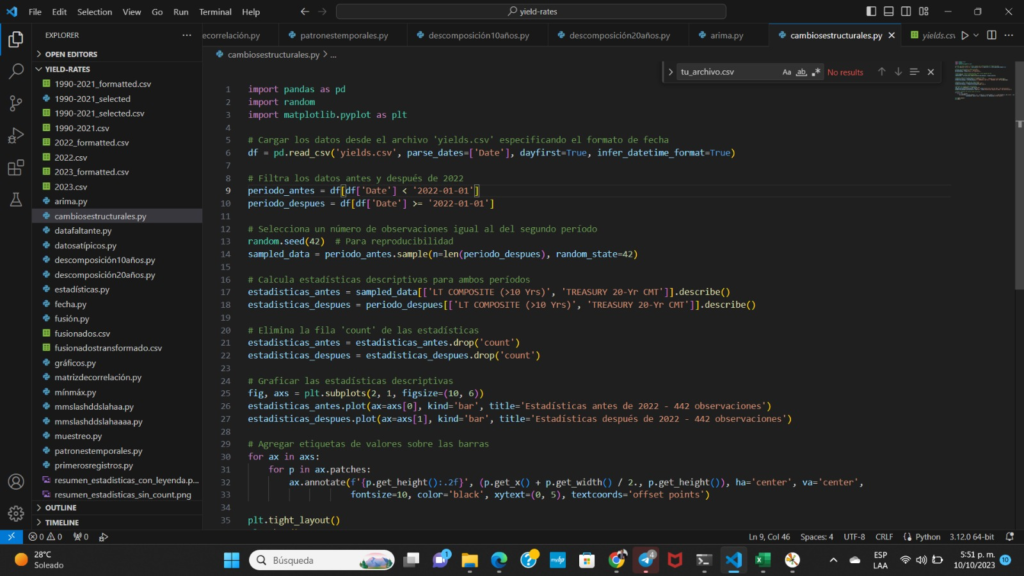Image resolution: width=1024 pixels, height=576 pixels.
Task: Click the CRLF end-of-line indicator
Action: pyautogui.click(x=884, y=537)
